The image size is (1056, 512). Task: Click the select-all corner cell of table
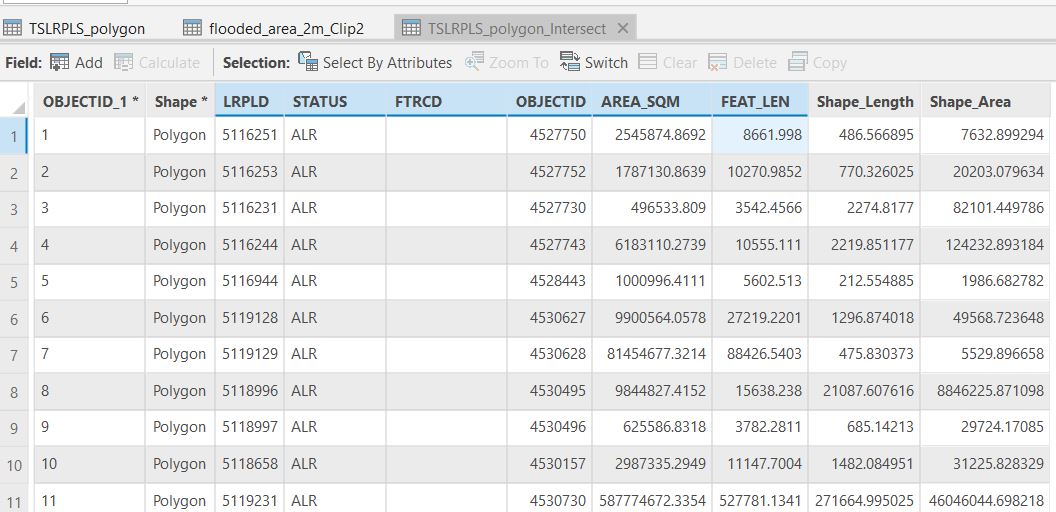[x=15, y=101]
